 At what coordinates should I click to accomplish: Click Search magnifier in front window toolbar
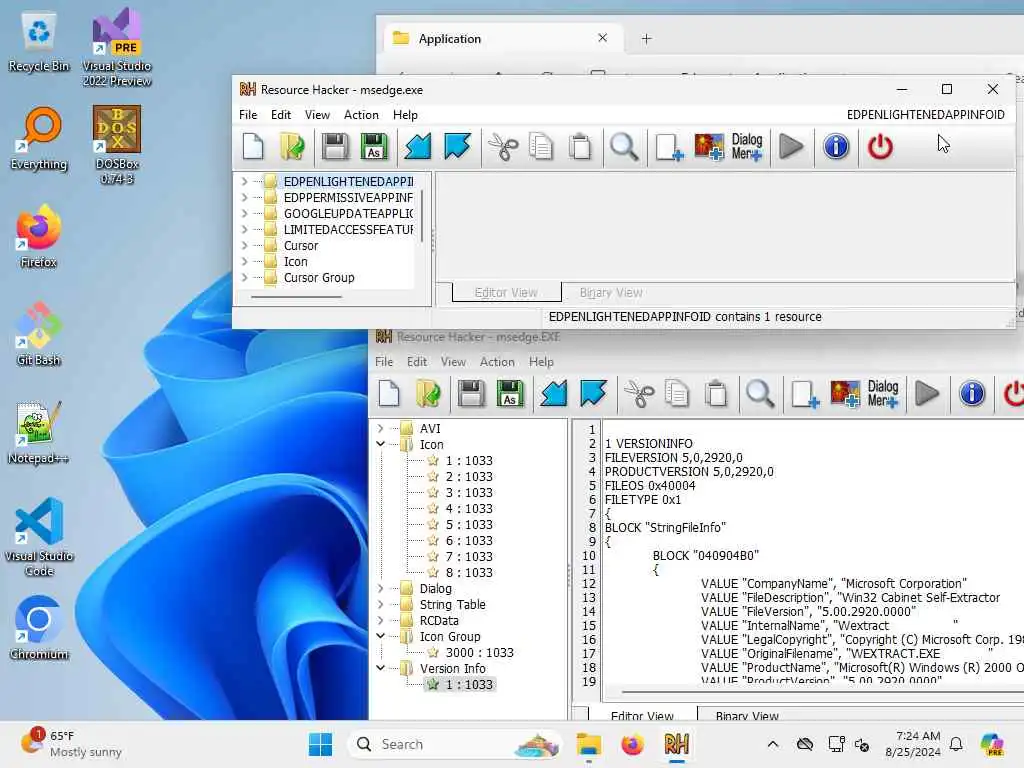(624, 146)
